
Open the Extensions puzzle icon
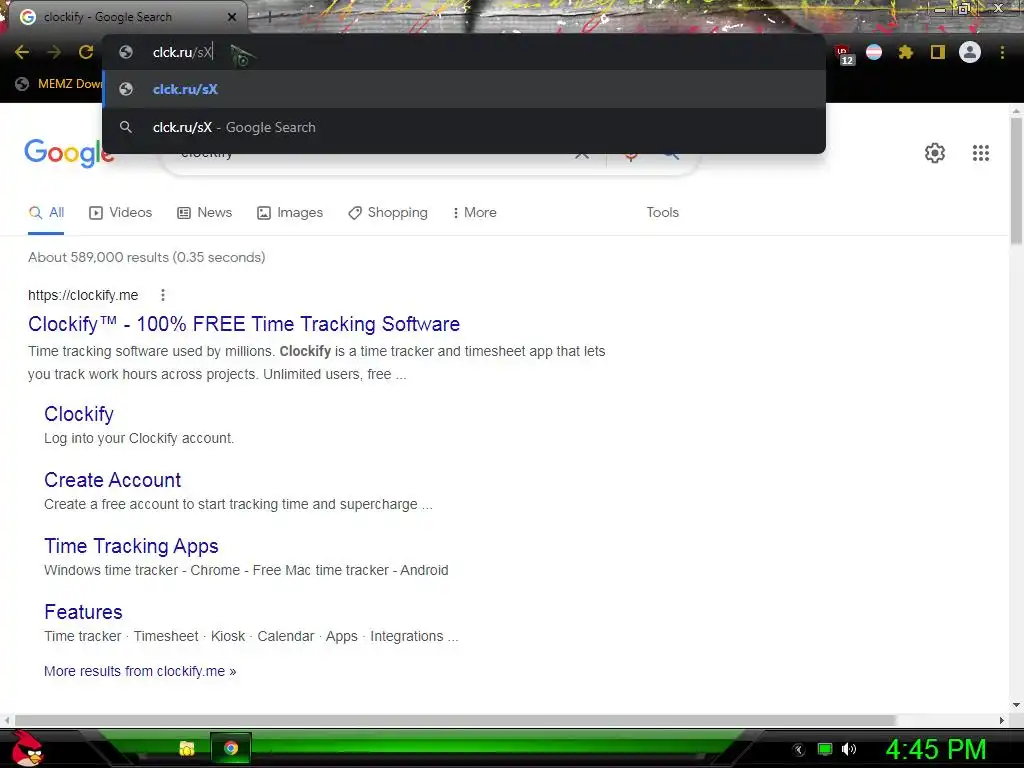tap(906, 52)
